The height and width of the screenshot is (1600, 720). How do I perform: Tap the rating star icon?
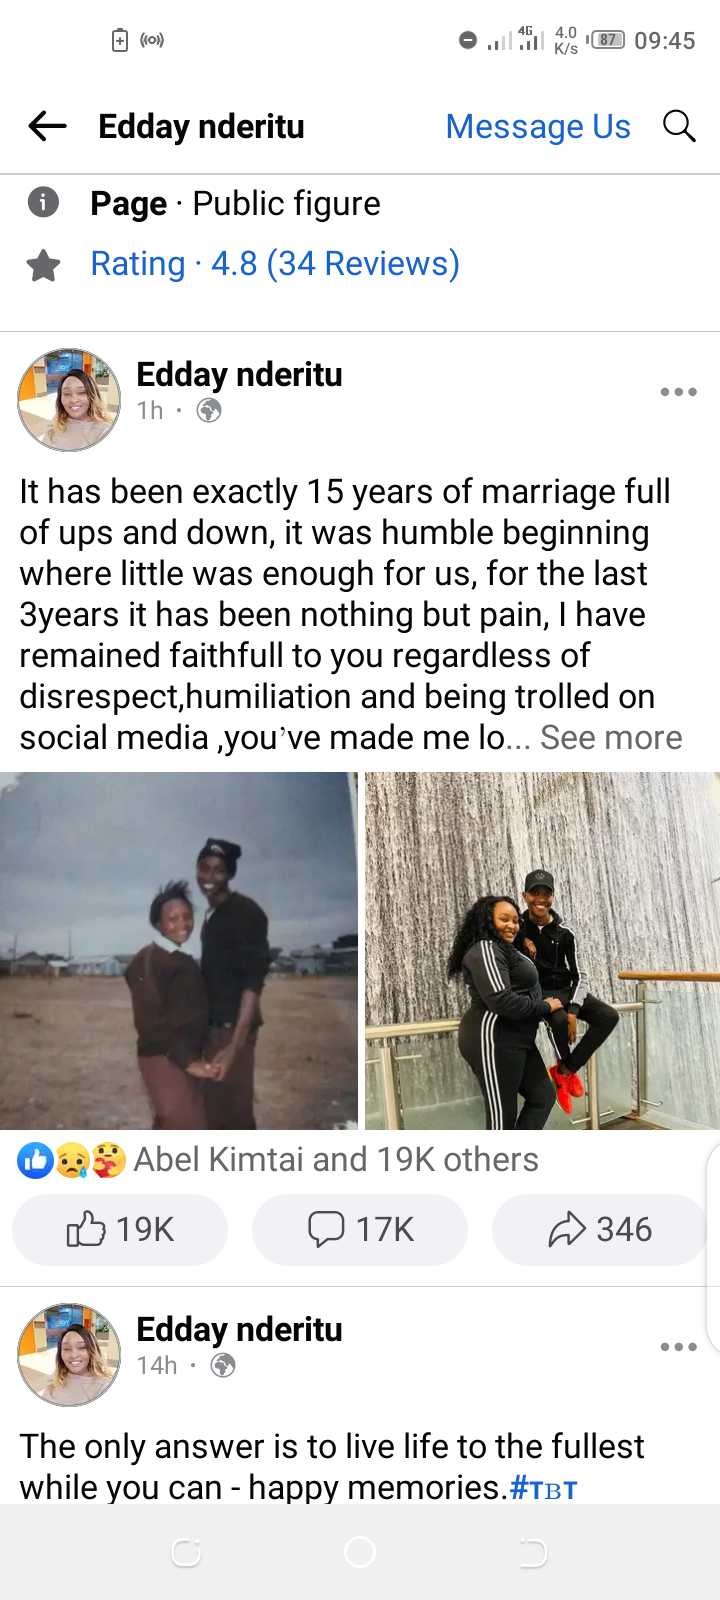point(43,265)
